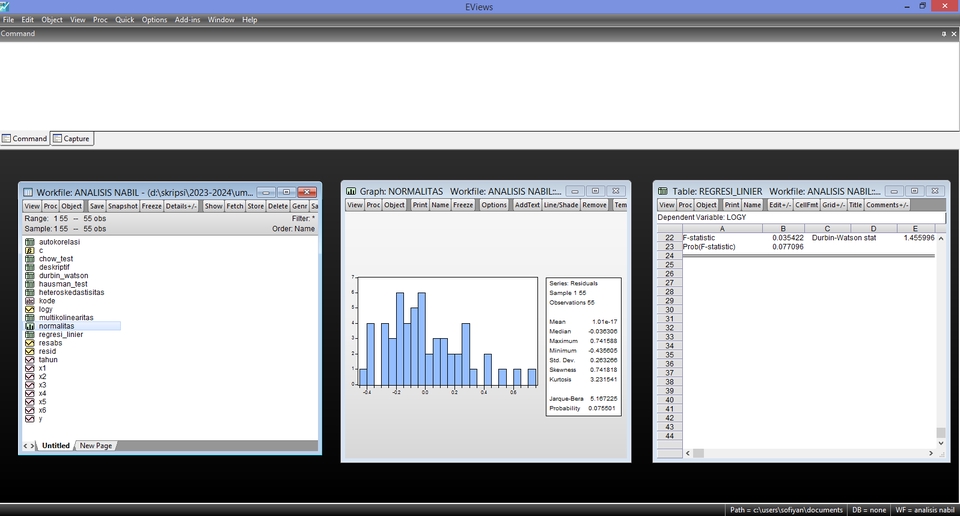Select the hausman_test table icon
The width and height of the screenshot is (960, 516).
point(29,284)
